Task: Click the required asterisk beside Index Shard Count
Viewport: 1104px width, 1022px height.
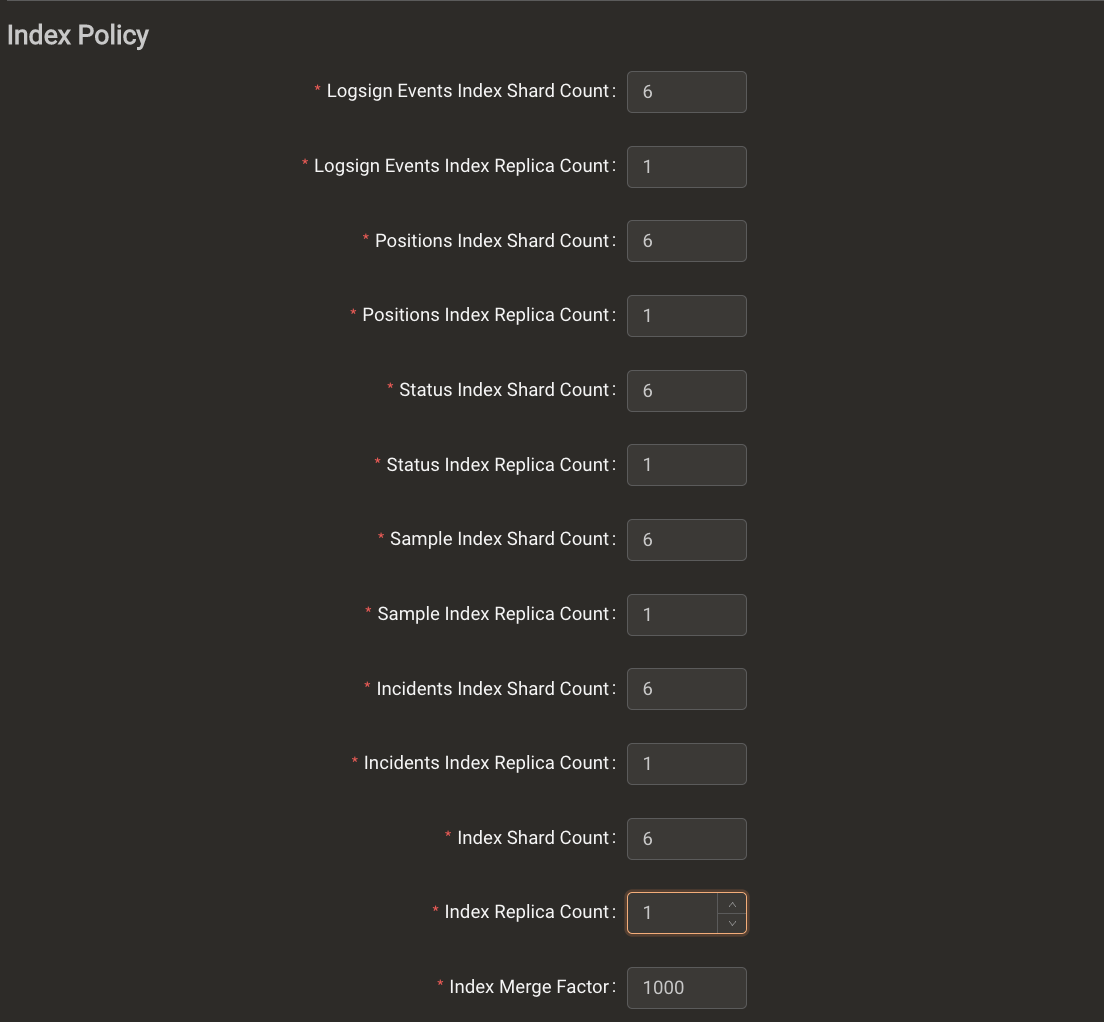Action: tap(447, 837)
